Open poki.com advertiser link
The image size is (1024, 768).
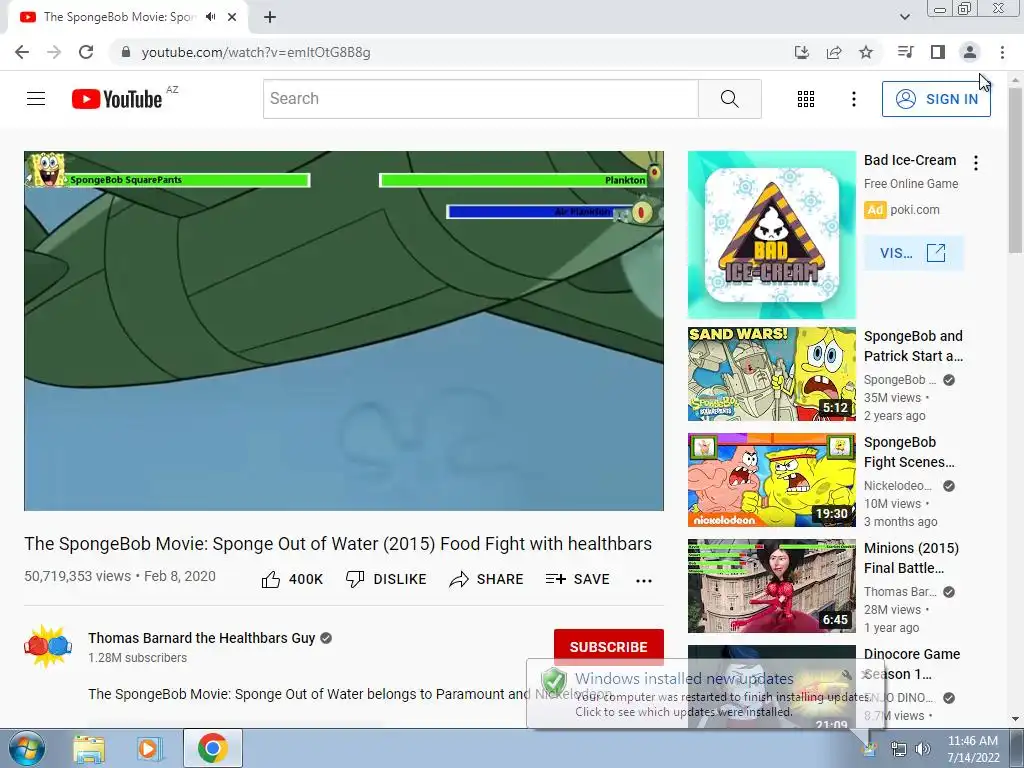click(x=914, y=210)
